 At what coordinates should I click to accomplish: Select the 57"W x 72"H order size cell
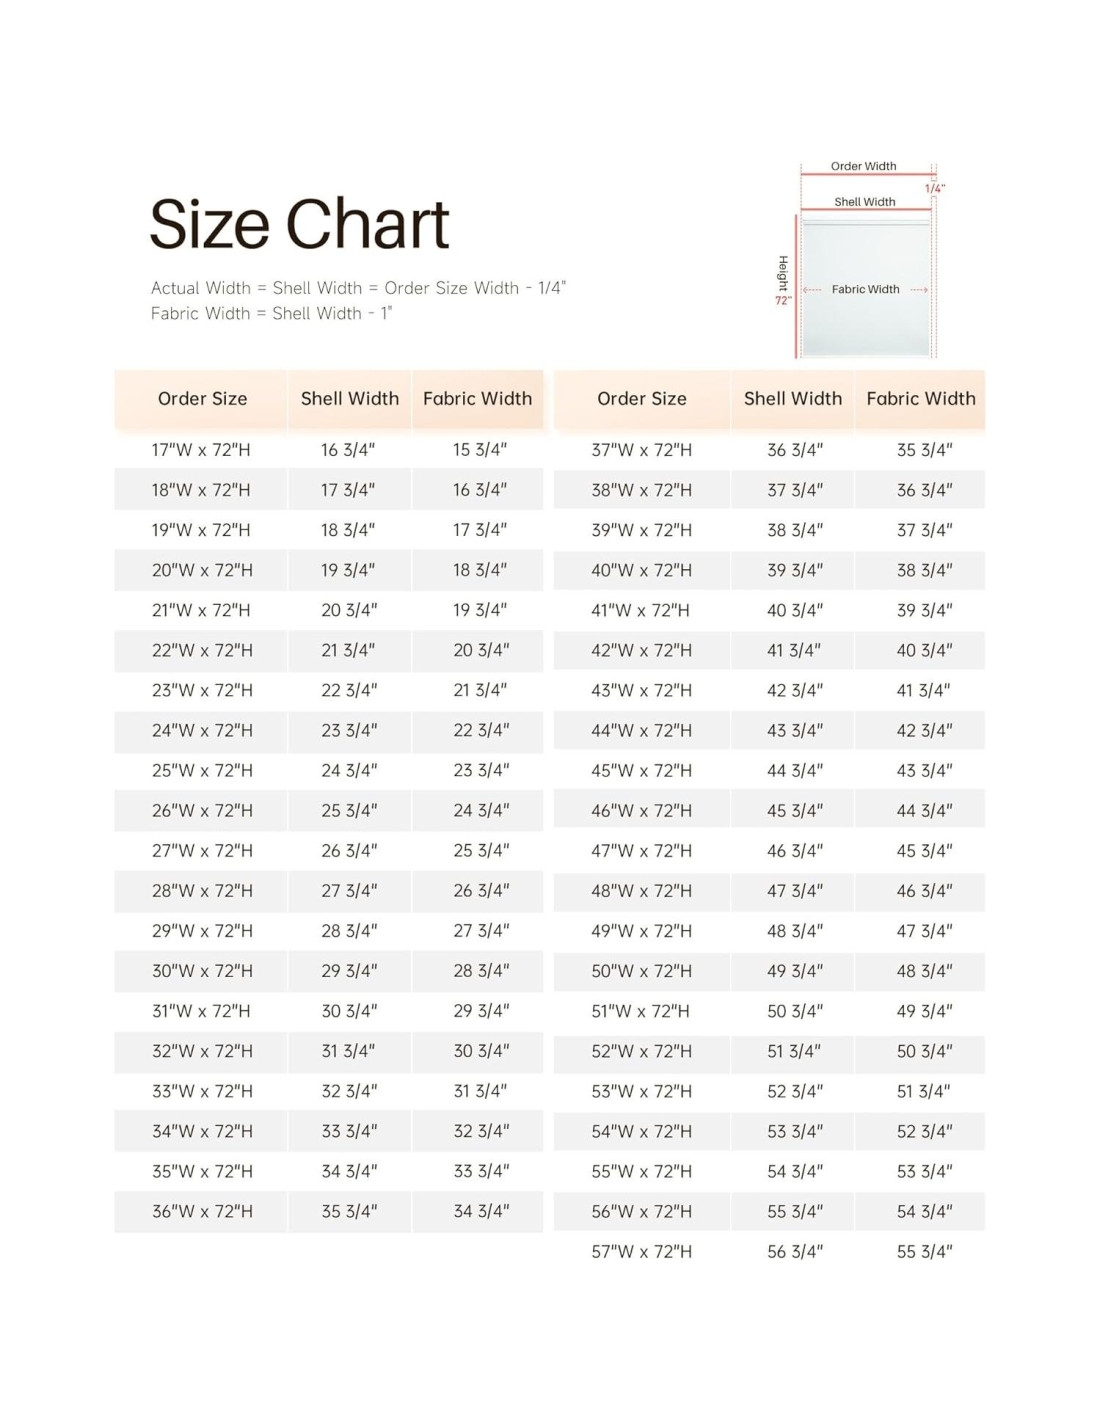tap(641, 1252)
